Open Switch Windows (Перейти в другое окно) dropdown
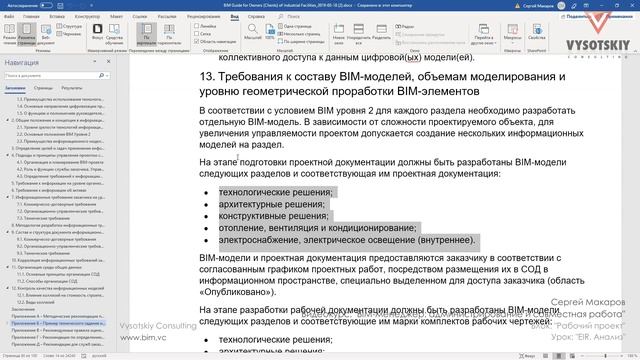Viewport: 640px width, 360px height. coord(484,34)
